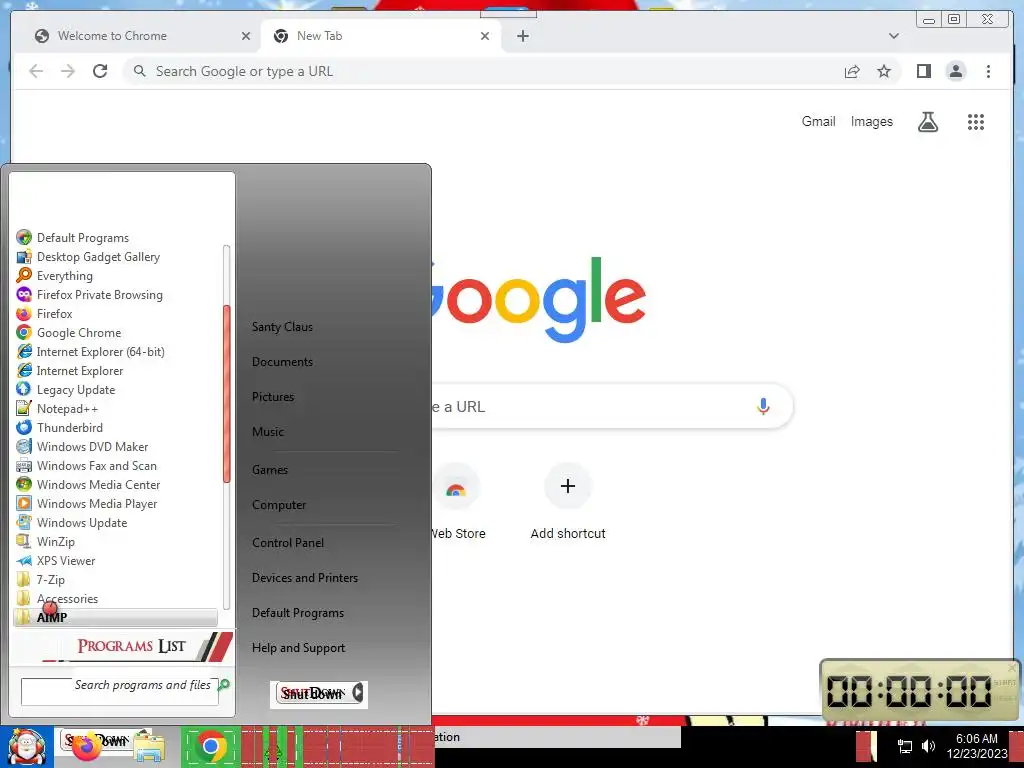Open the tab search chevron
Image resolution: width=1024 pixels, height=768 pixels.
(894, 36)
